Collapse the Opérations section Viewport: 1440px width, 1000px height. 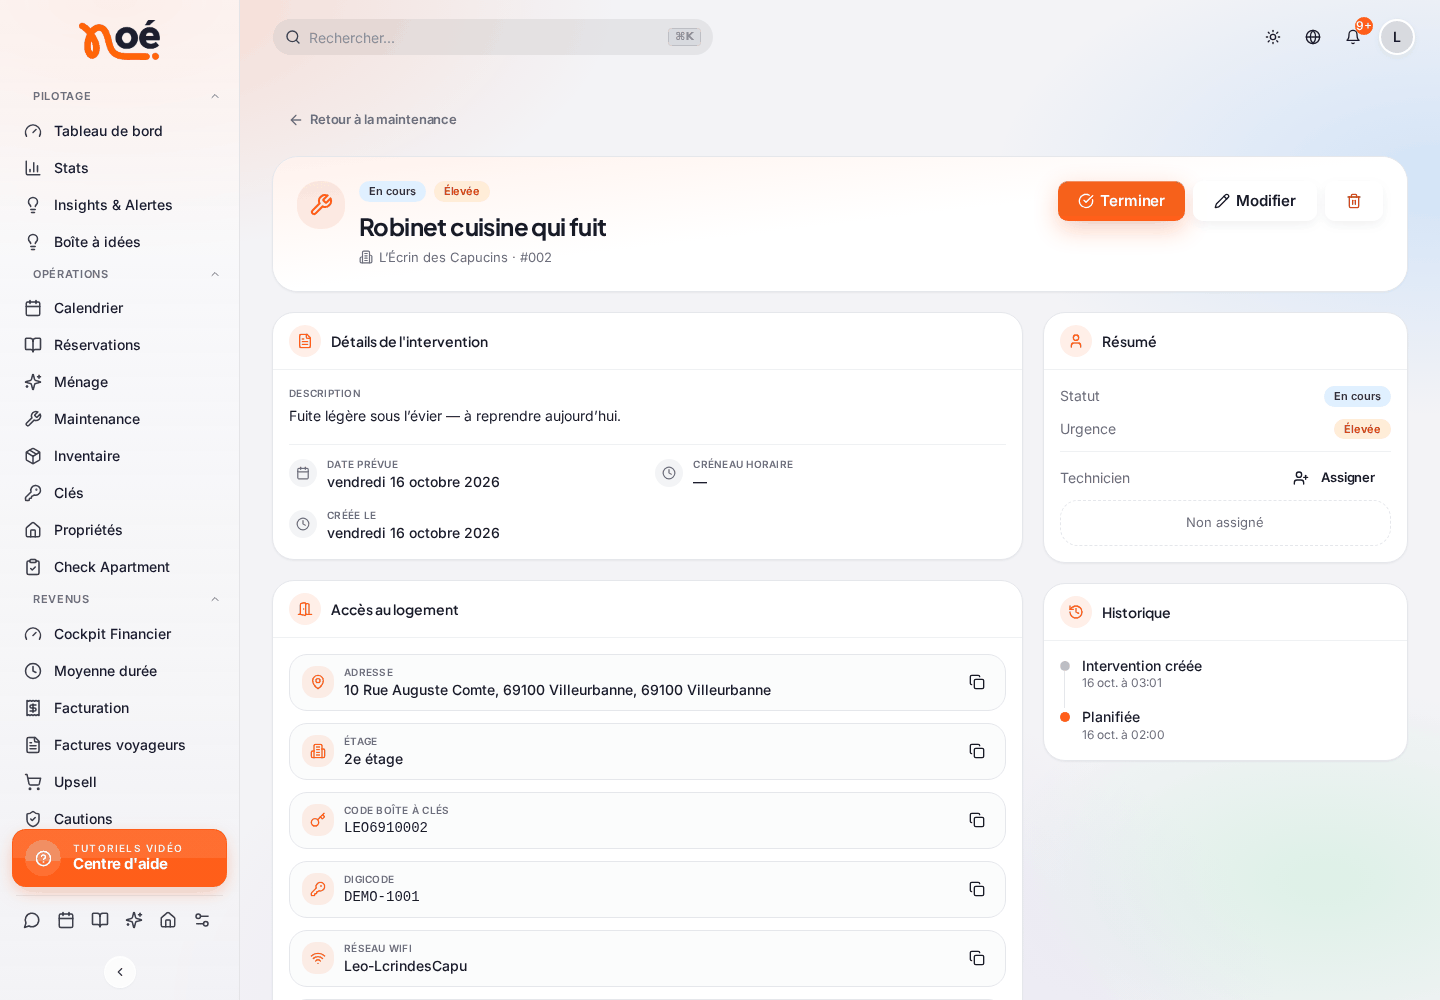[x=215, y=274]
